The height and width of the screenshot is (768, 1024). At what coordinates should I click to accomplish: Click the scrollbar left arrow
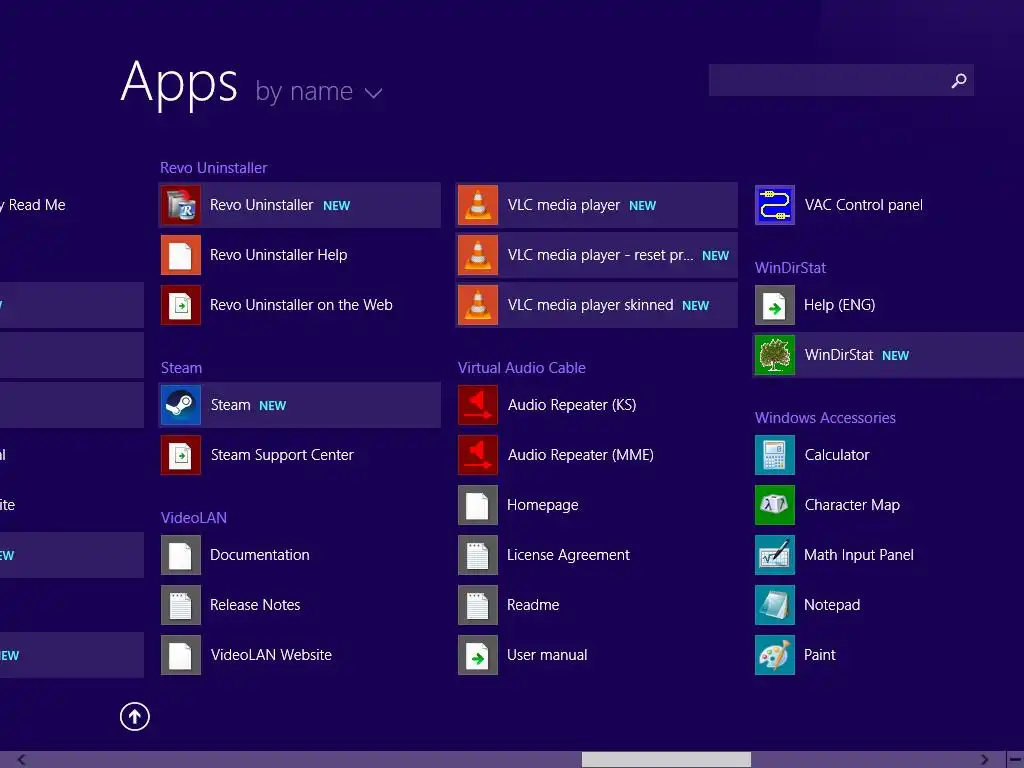(x=22, y=760)
